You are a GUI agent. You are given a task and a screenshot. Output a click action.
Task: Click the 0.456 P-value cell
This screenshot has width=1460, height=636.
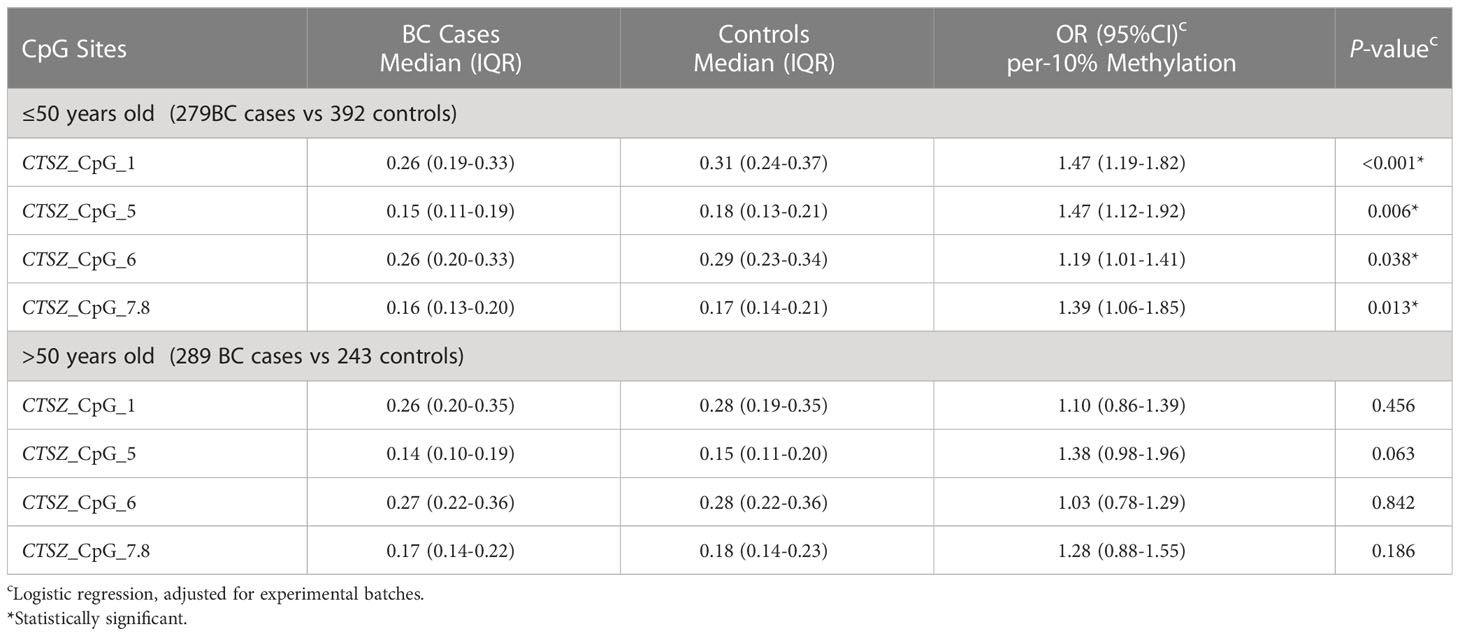click(1393, 405)
